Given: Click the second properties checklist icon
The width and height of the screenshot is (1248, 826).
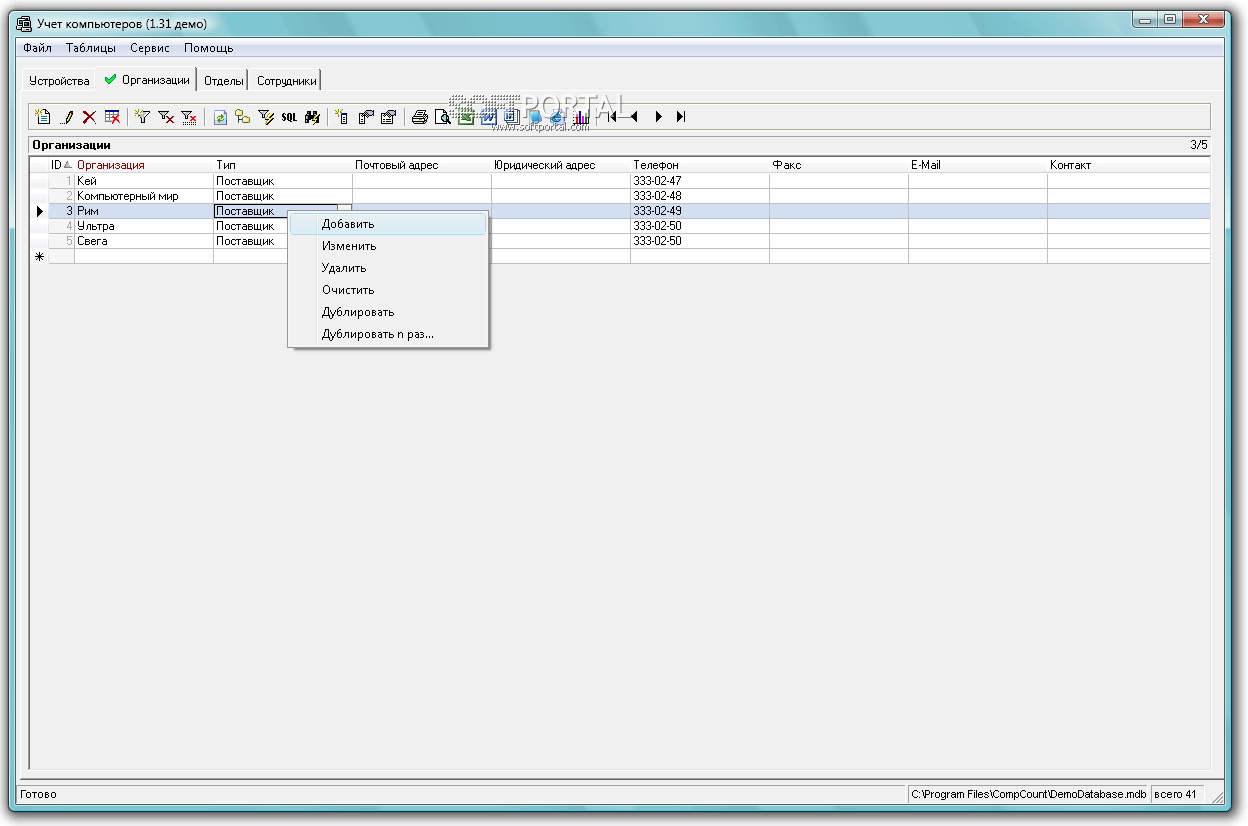Looking at the screenshot, I should 389,117.
